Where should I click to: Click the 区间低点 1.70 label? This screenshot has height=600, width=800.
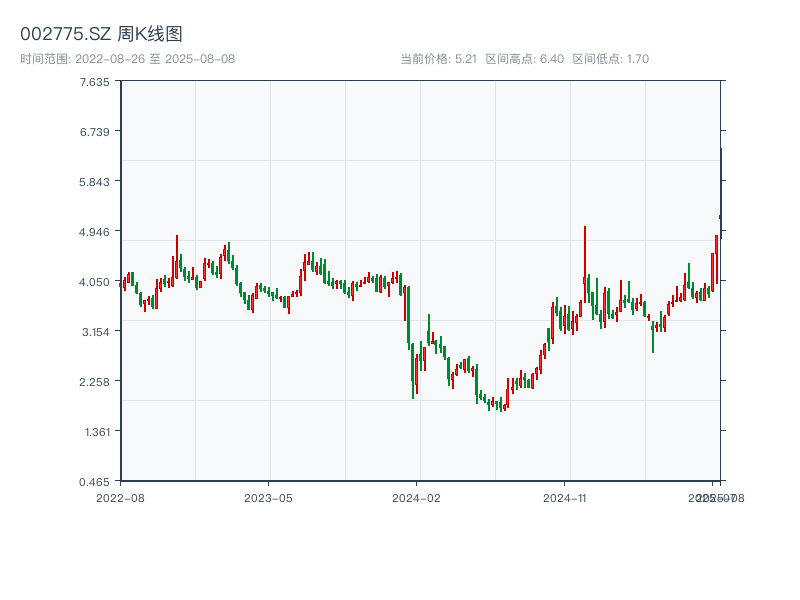coord(610,59)
